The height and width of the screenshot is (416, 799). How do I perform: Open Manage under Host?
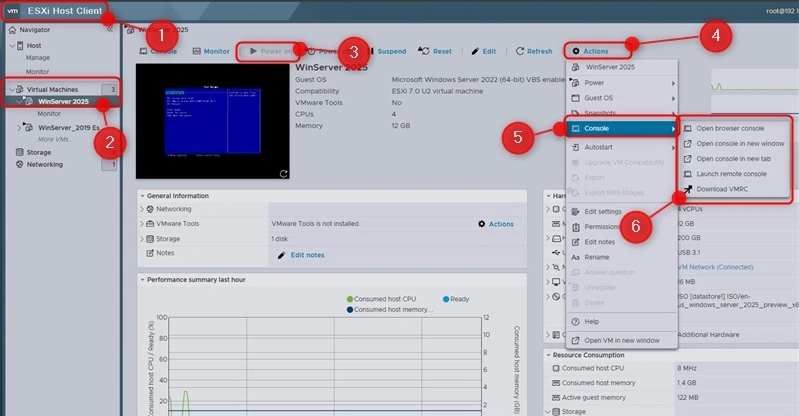click(x=38, y=58)
